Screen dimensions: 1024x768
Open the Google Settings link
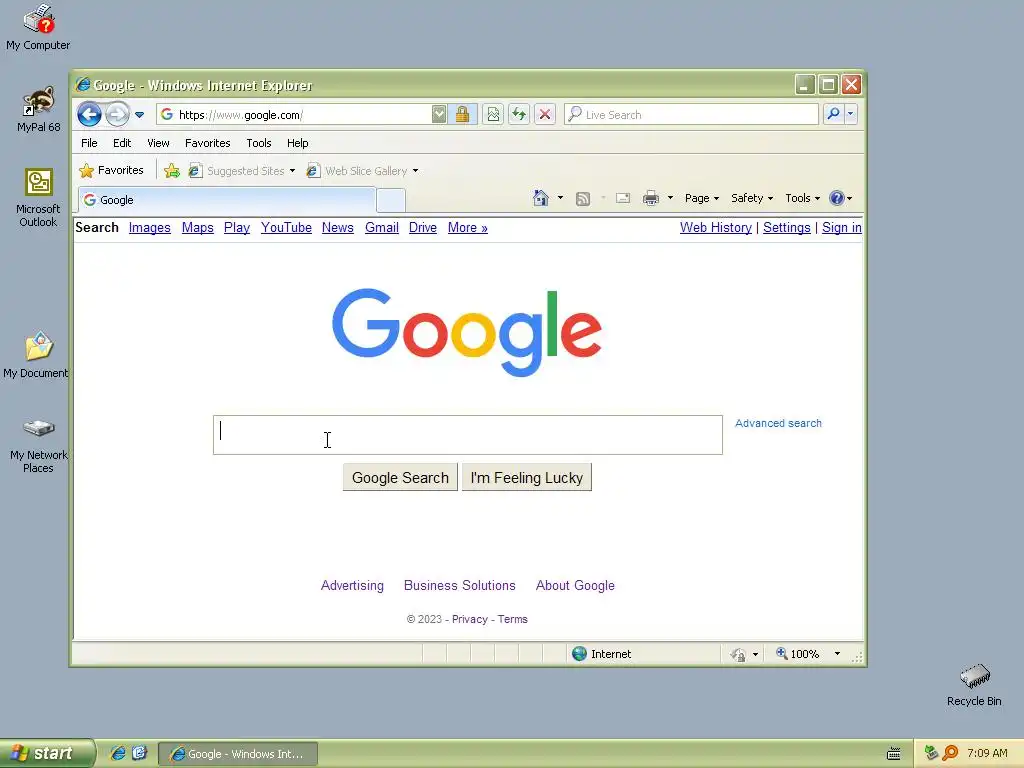786,228
